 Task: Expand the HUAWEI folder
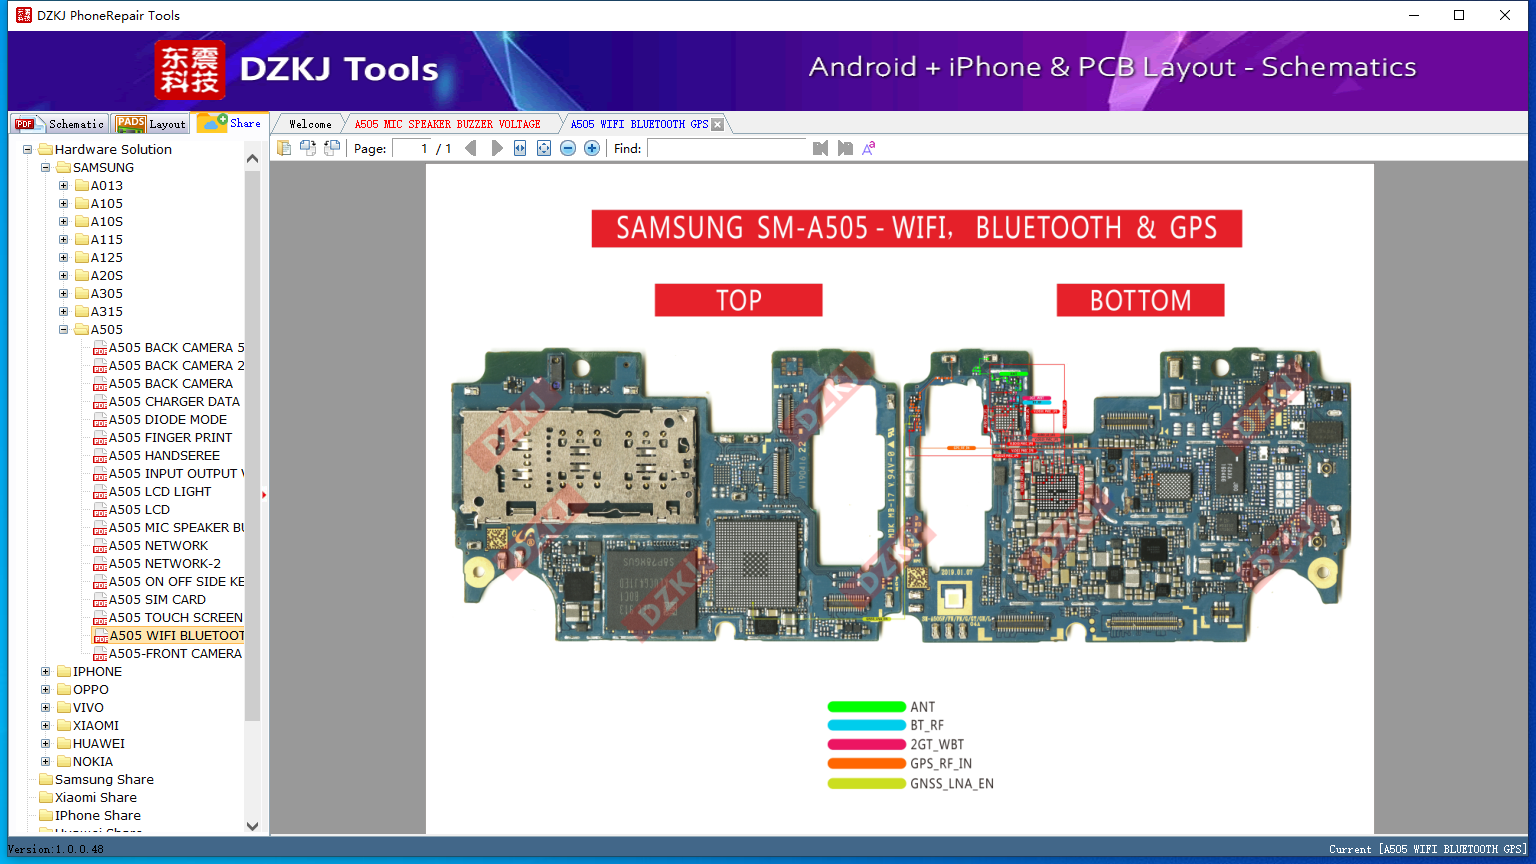click(x=46, y=744)
